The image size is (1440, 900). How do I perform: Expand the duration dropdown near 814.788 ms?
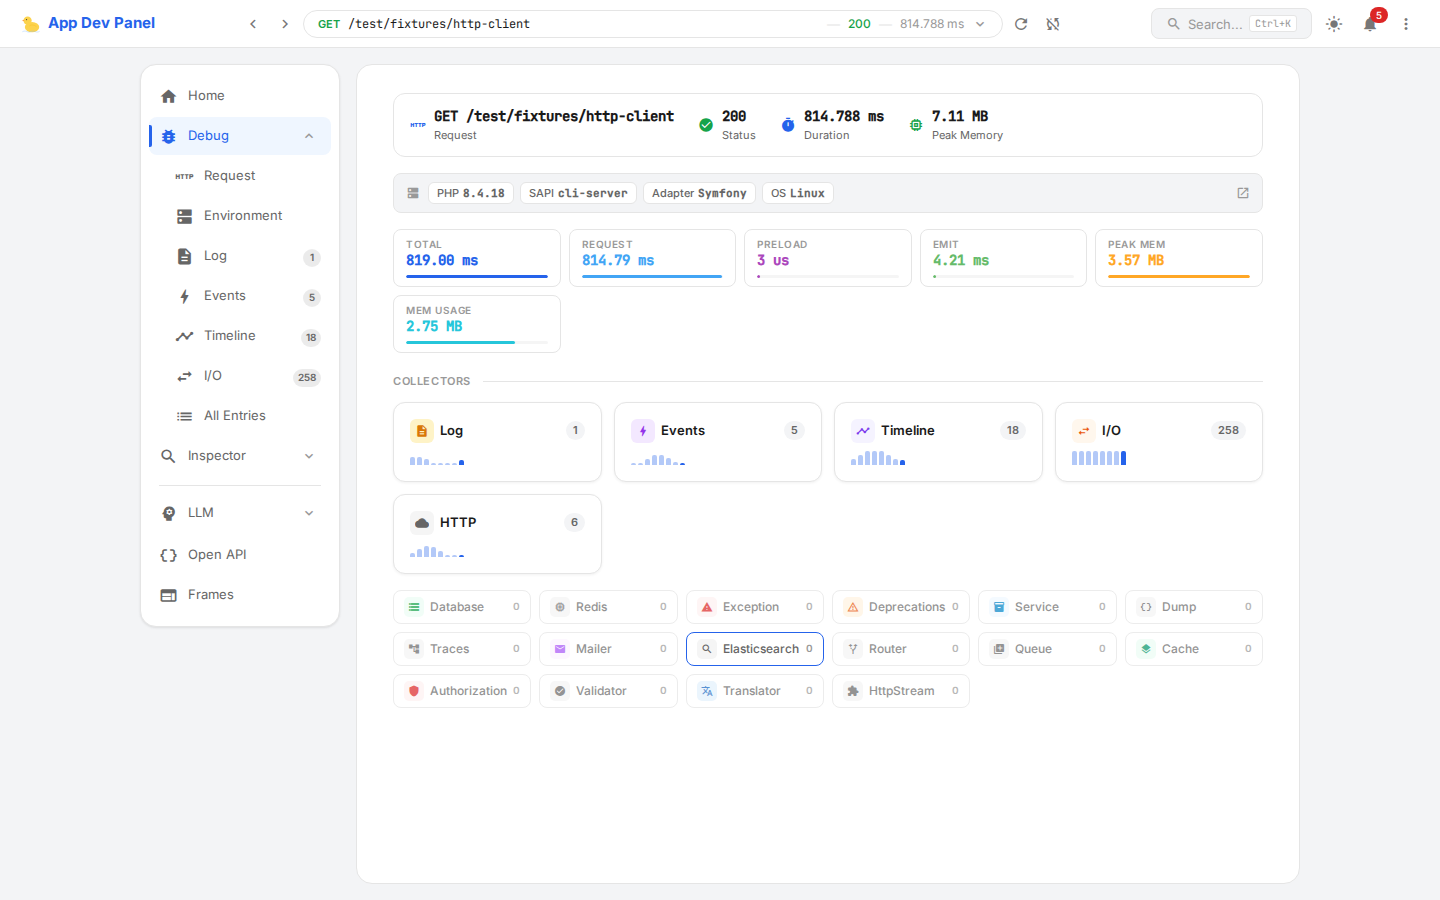click(978, 23)
